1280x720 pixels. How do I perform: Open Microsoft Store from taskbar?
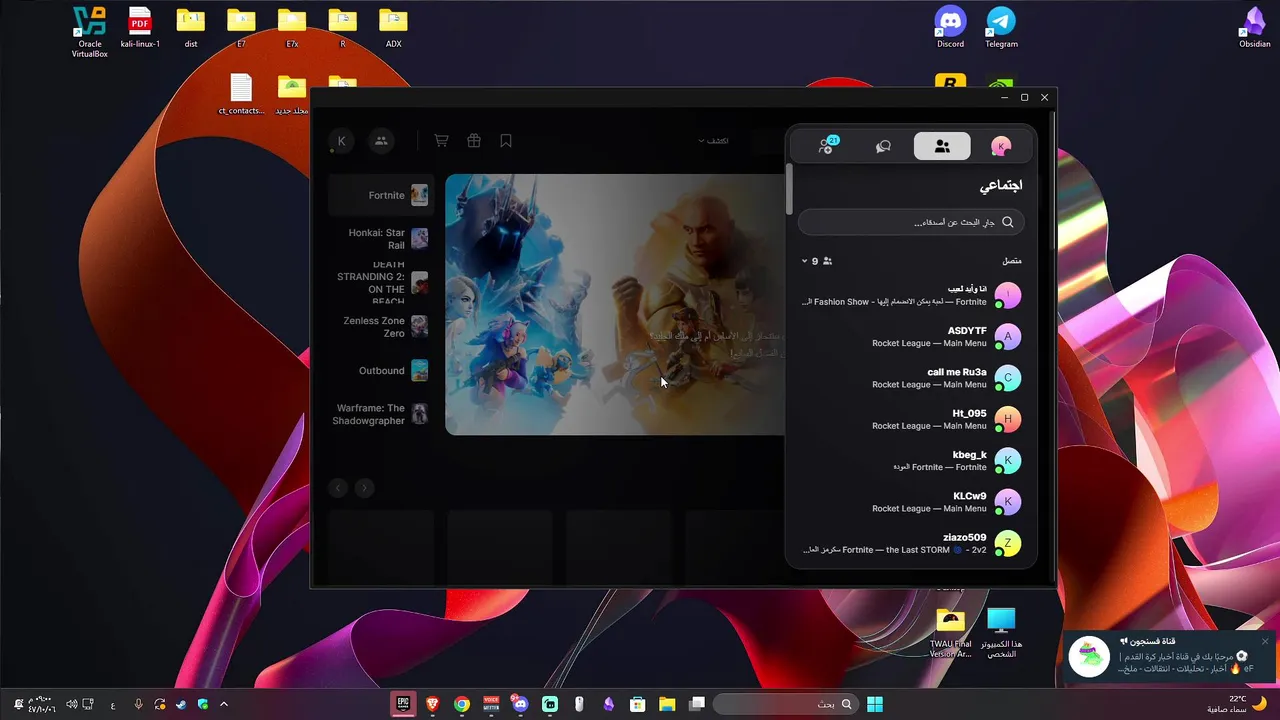(x=637, y=704)
